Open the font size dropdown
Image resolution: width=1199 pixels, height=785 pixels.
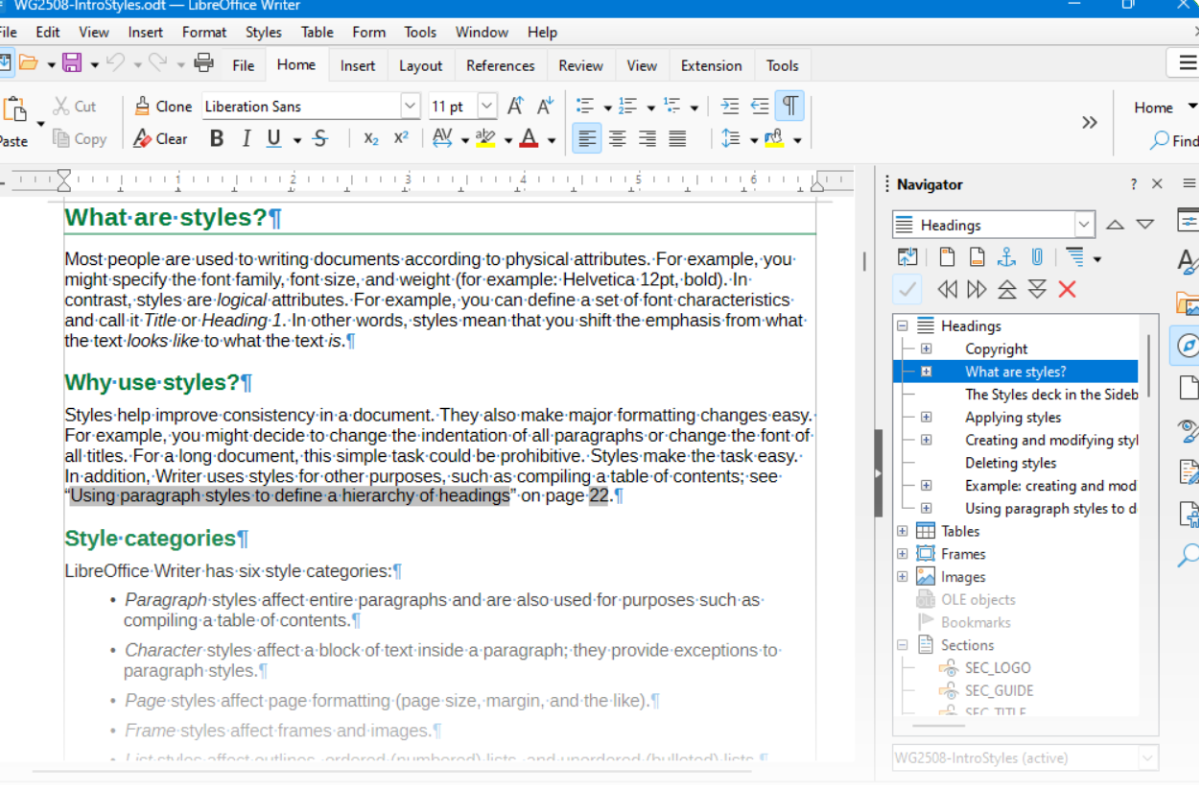click(486, 105)
